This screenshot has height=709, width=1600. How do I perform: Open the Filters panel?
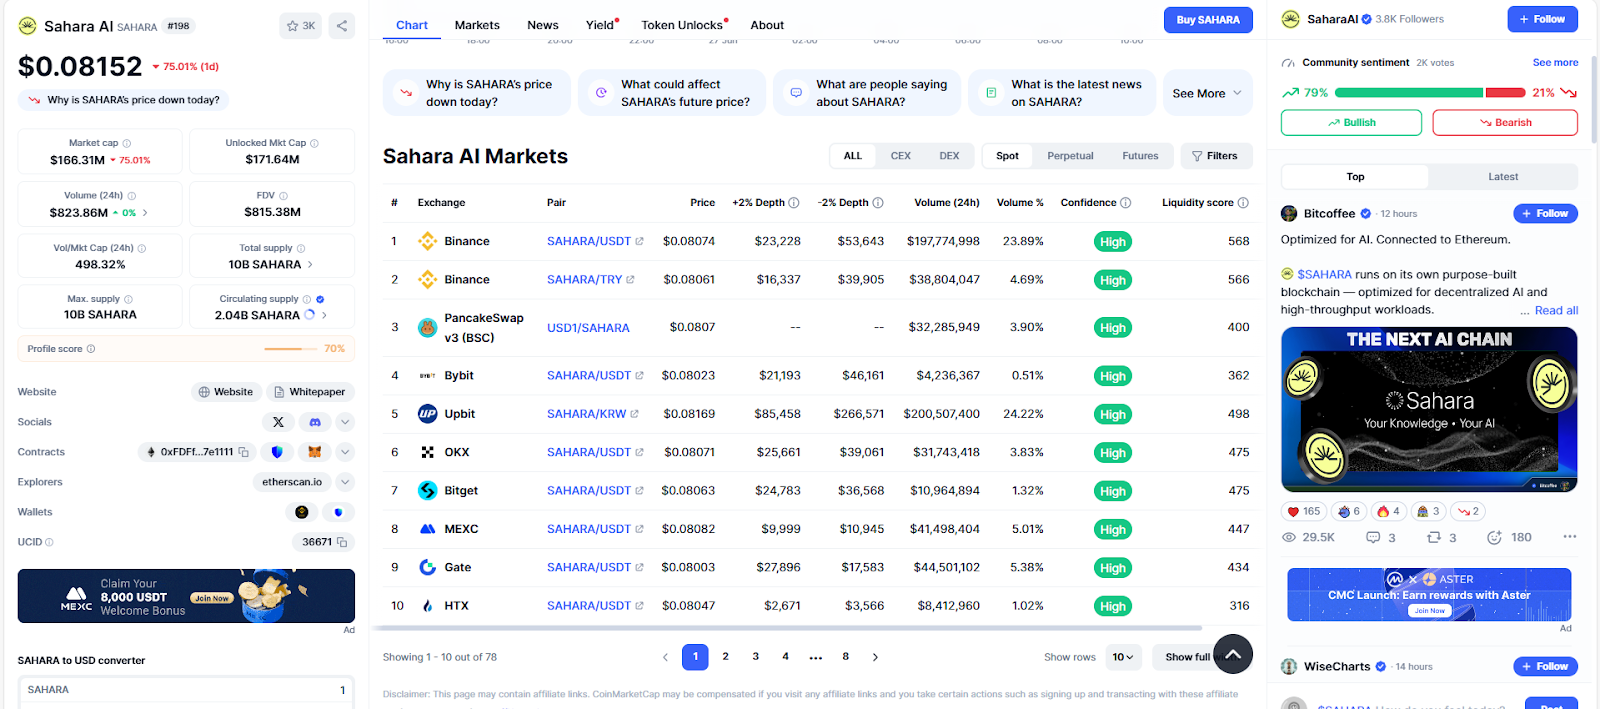[1215, 156]
